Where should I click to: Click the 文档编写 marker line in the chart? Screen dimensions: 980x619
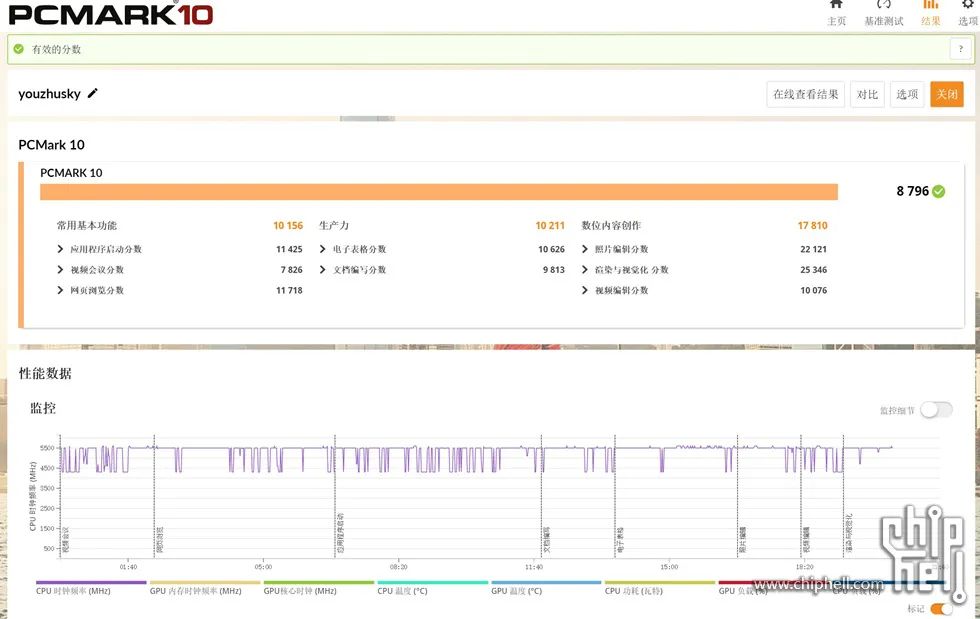click(542, 495)
